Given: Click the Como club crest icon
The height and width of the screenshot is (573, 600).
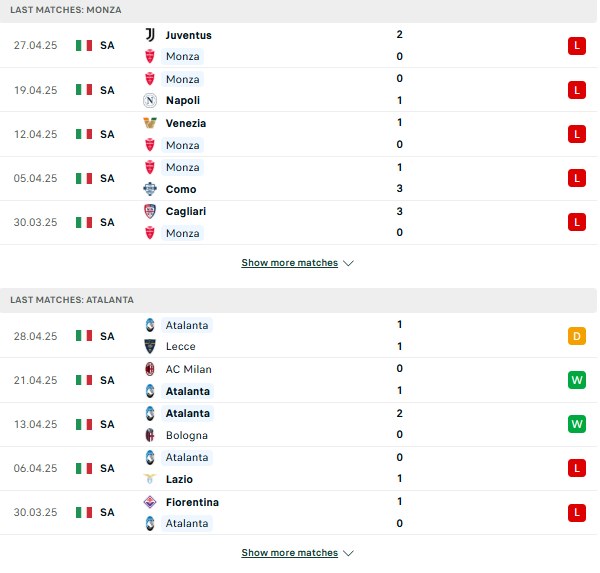Looking at the screenshot, I should 150,189.
